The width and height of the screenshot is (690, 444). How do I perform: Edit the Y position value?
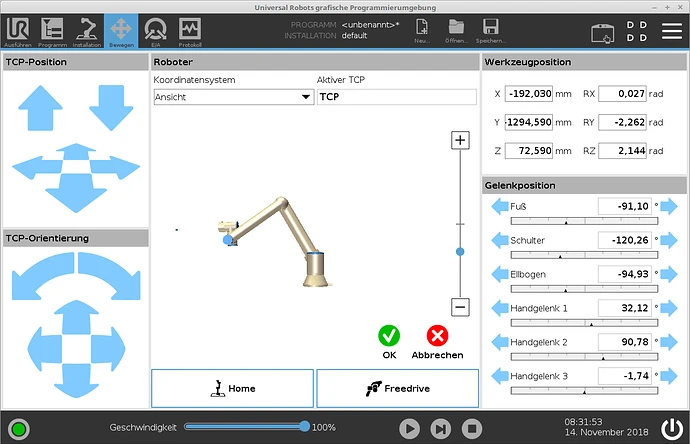tap(529, 122)
